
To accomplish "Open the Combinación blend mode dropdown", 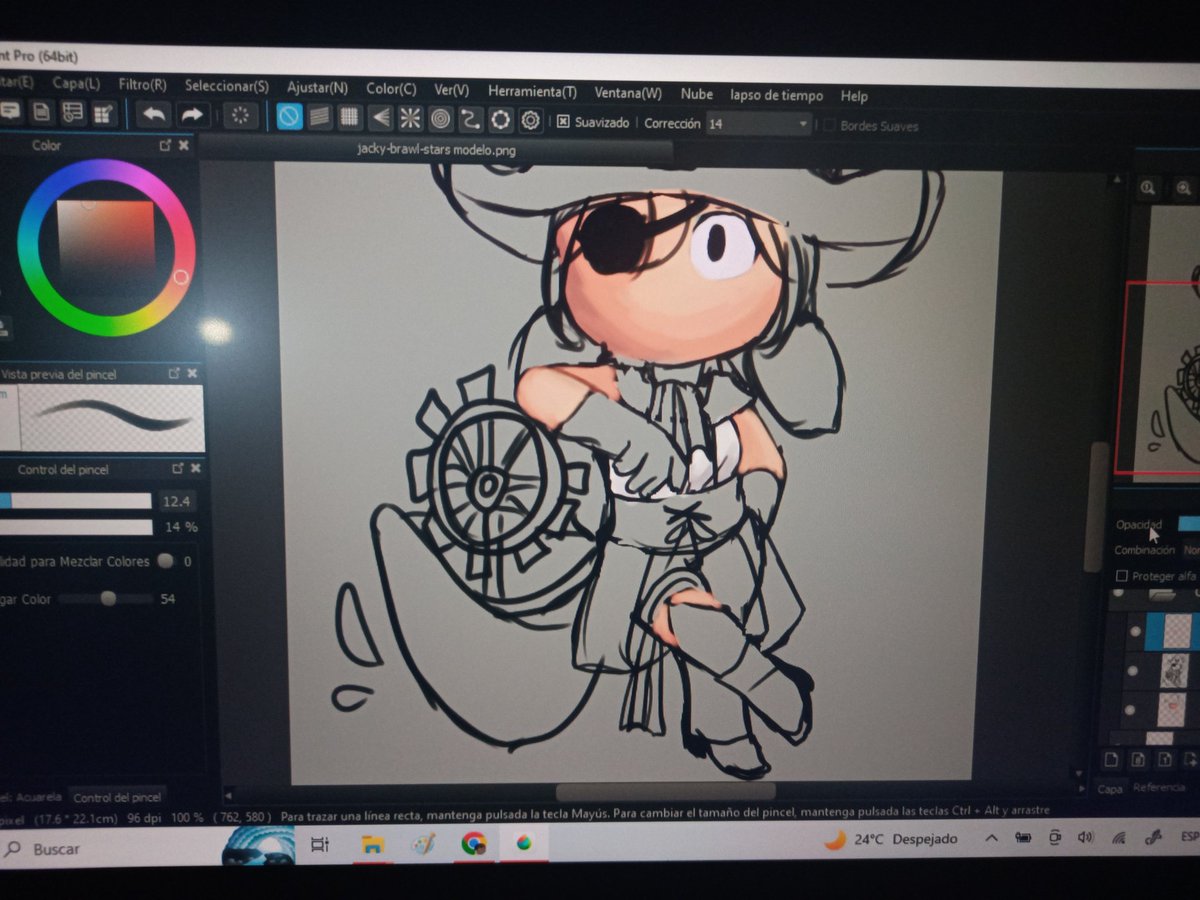I will 1190,550.
